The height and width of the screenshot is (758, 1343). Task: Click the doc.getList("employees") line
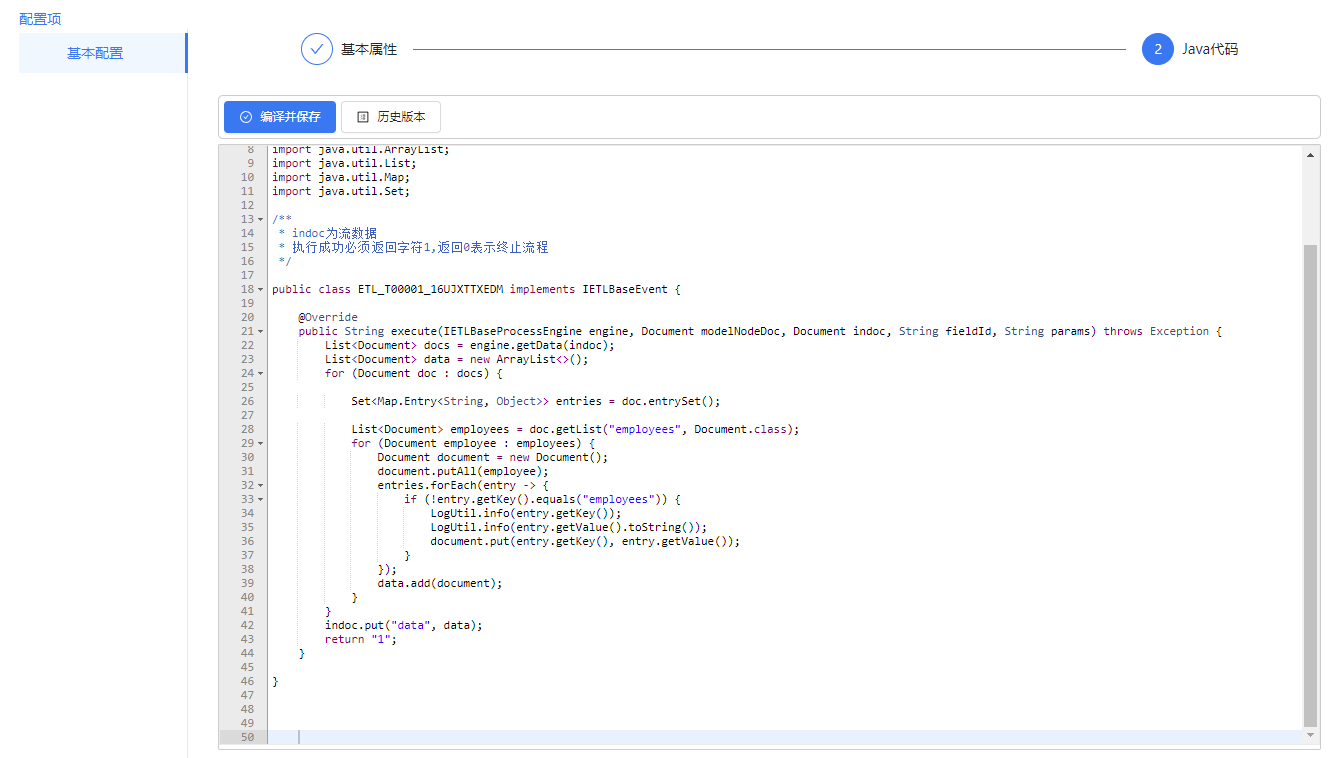576,429
